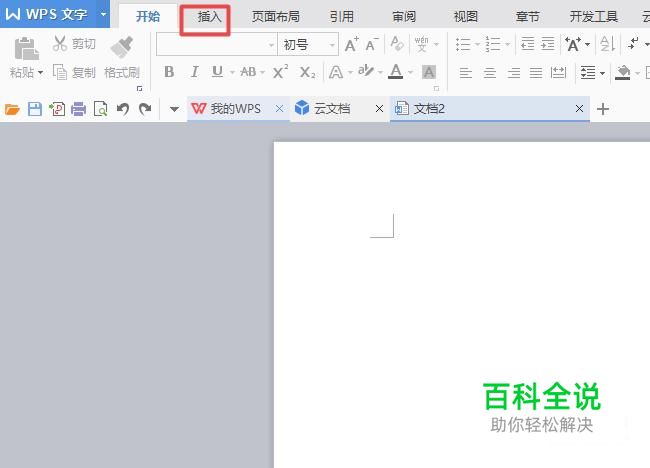Open the 视图 (View) tab
Image resolution: width=650 pixels, height=468 pixels.
[x=466, y=17]
